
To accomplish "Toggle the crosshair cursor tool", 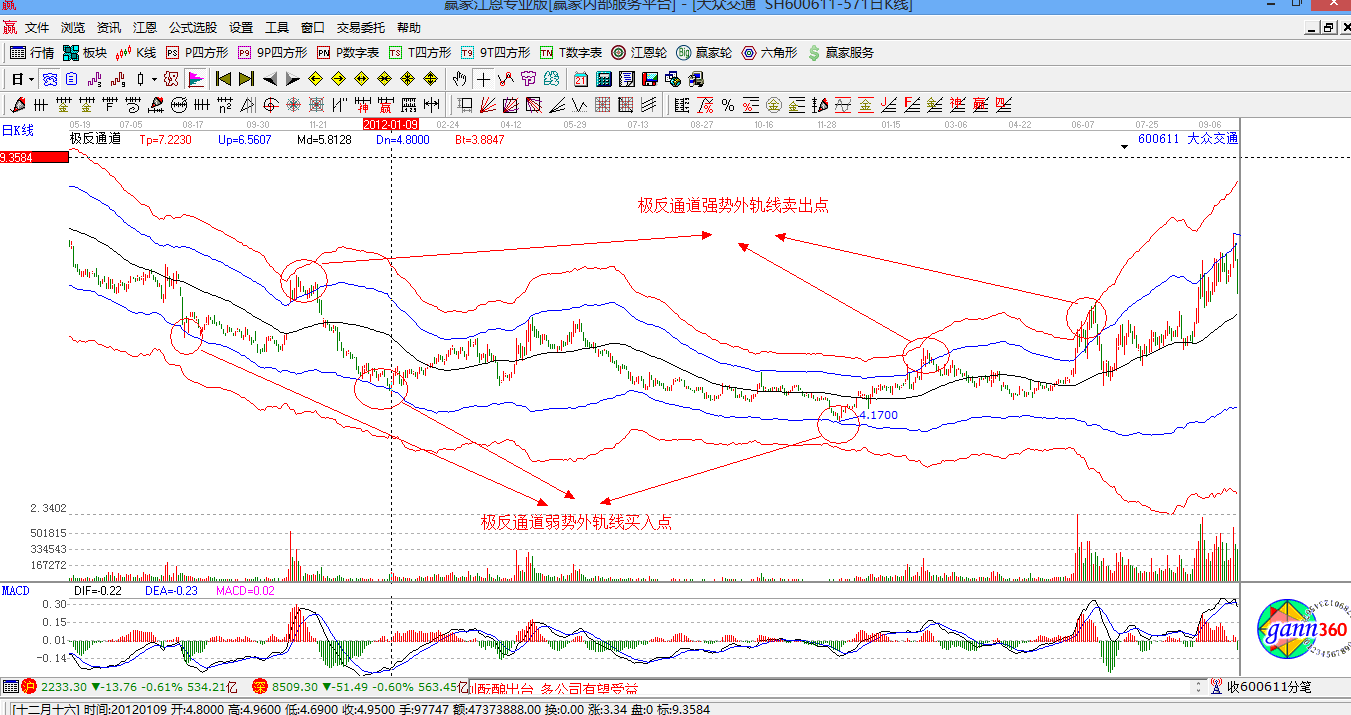I will (483, 79).
